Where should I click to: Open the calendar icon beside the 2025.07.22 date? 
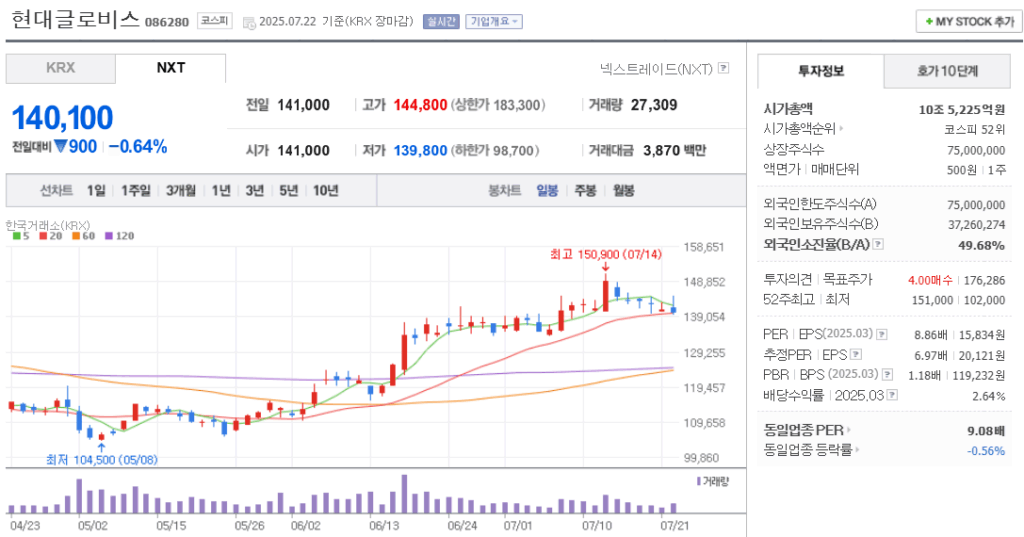(x=249, y=23)
